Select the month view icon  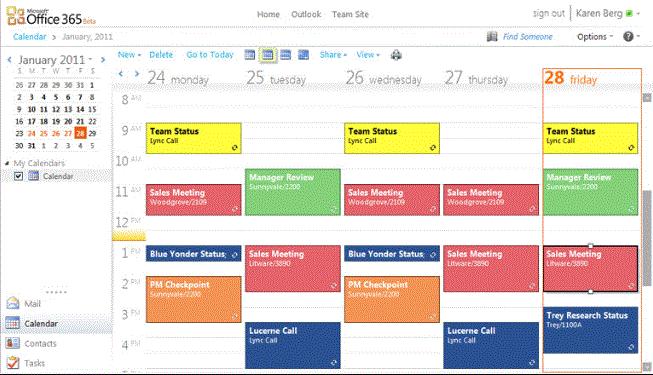(x=304, y=55)
